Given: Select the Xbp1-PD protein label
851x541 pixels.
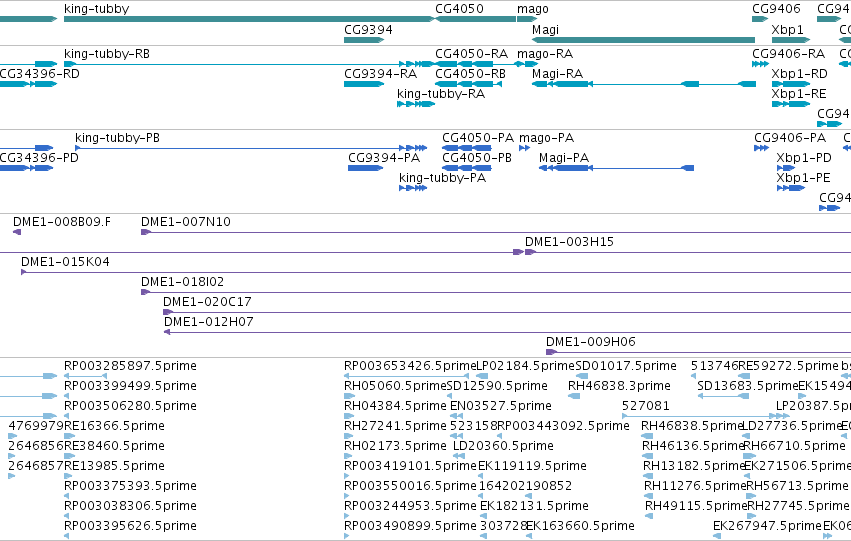Looking at the screenshot, I should click(804, 158).
